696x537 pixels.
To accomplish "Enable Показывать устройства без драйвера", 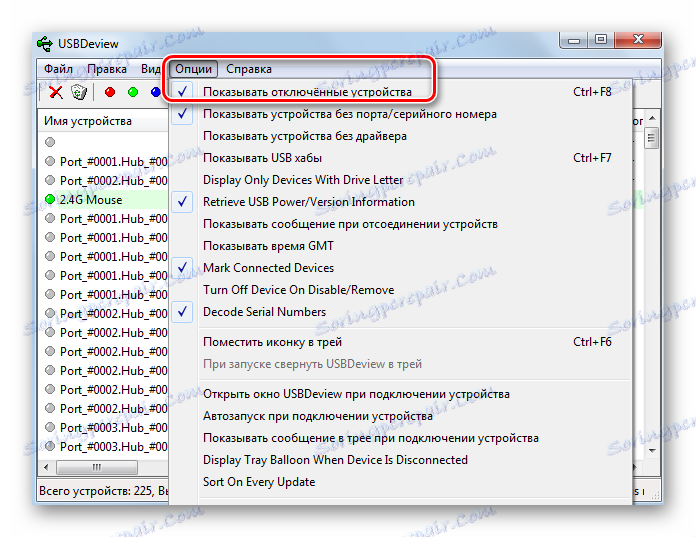I will (x=400, y=136).
